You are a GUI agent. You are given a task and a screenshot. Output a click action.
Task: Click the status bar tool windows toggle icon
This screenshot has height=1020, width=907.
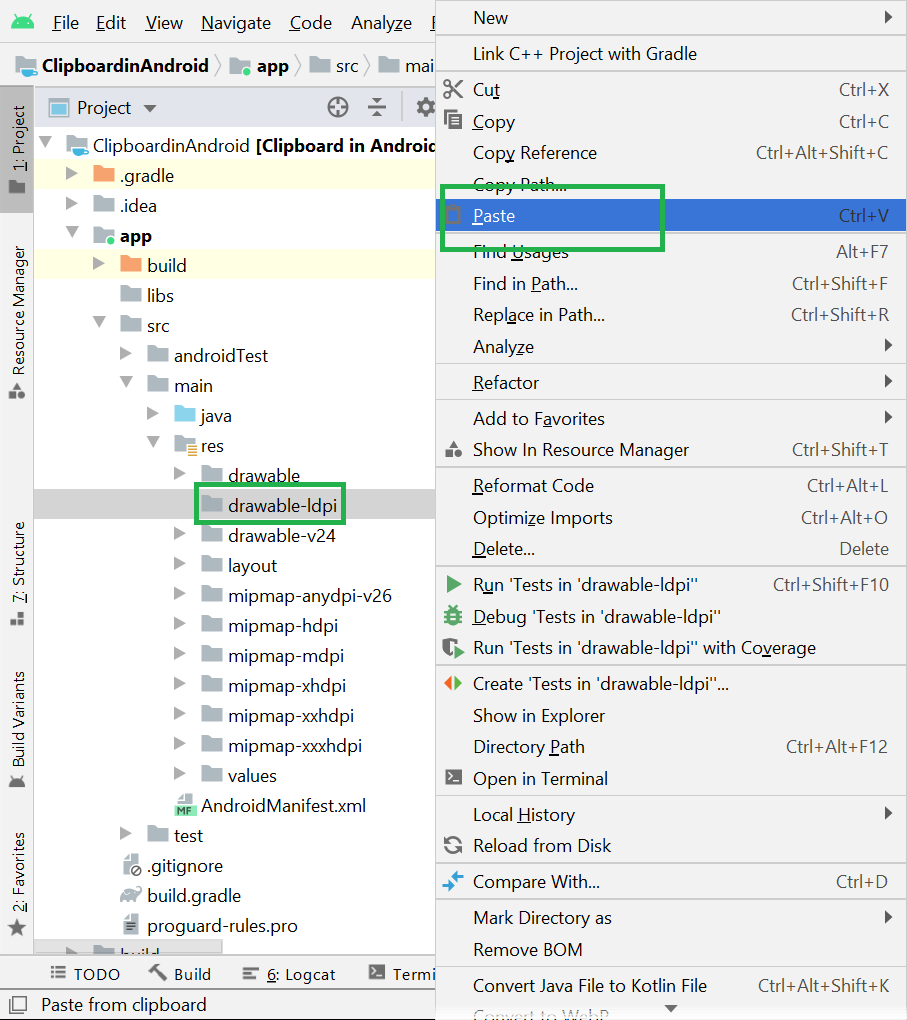point(18,1004)
